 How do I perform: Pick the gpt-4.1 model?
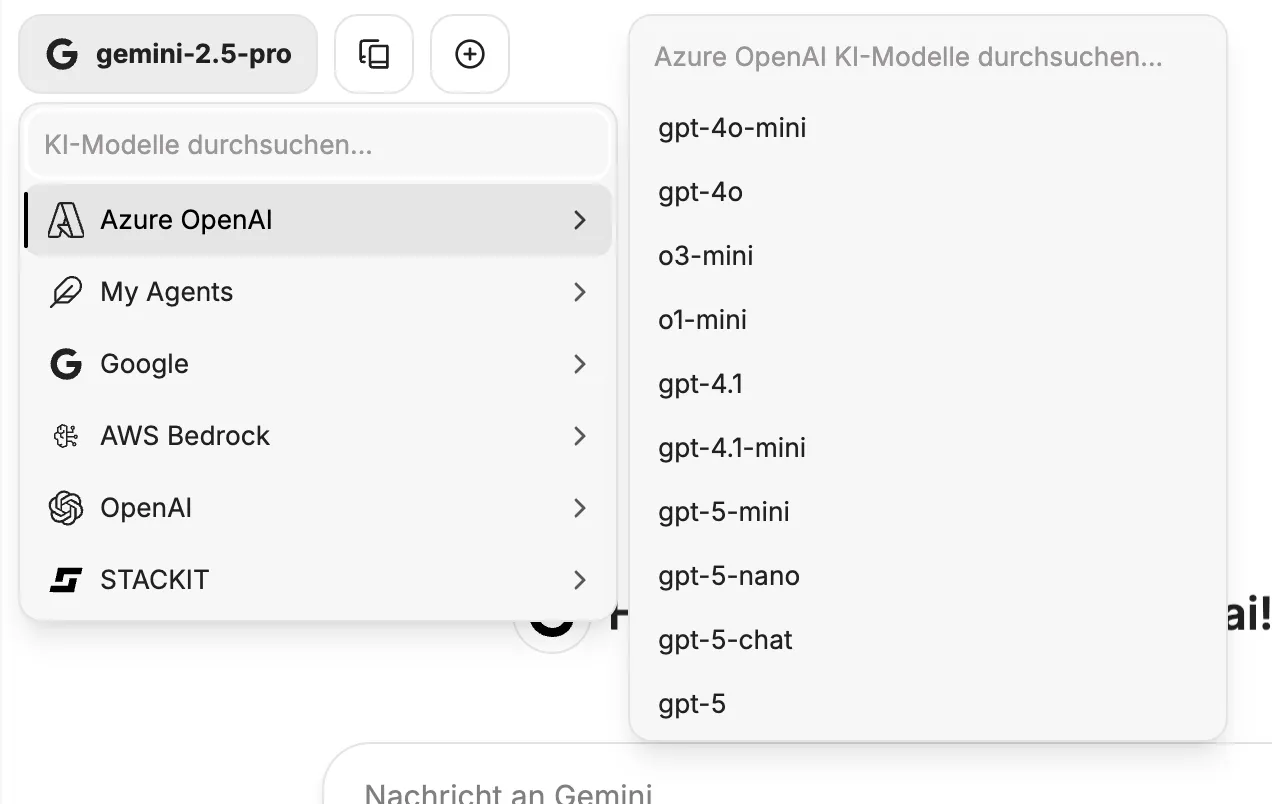coord(701,384)
